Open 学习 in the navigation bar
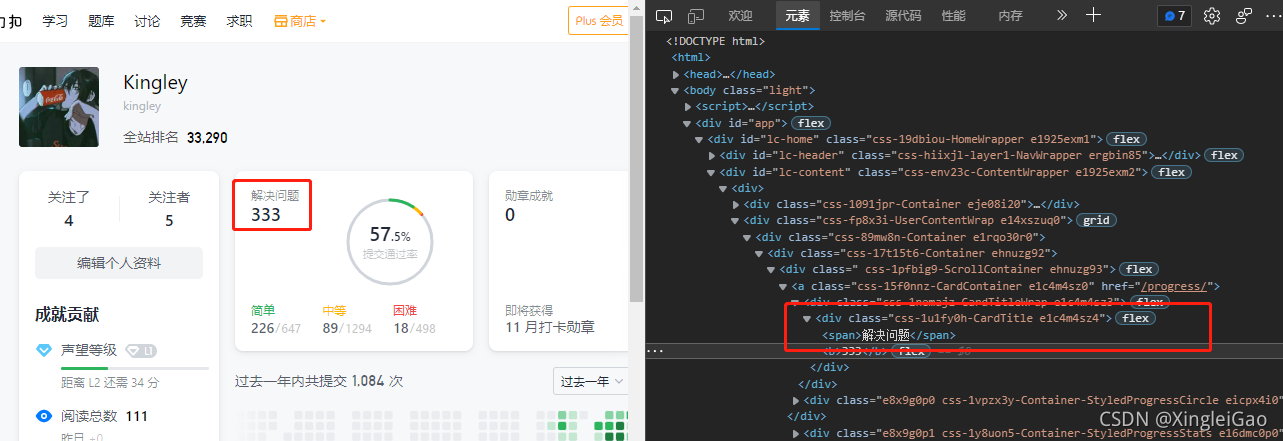This screenshot has width=1283, height=441. pyautogui.click(x=55, y=21)
